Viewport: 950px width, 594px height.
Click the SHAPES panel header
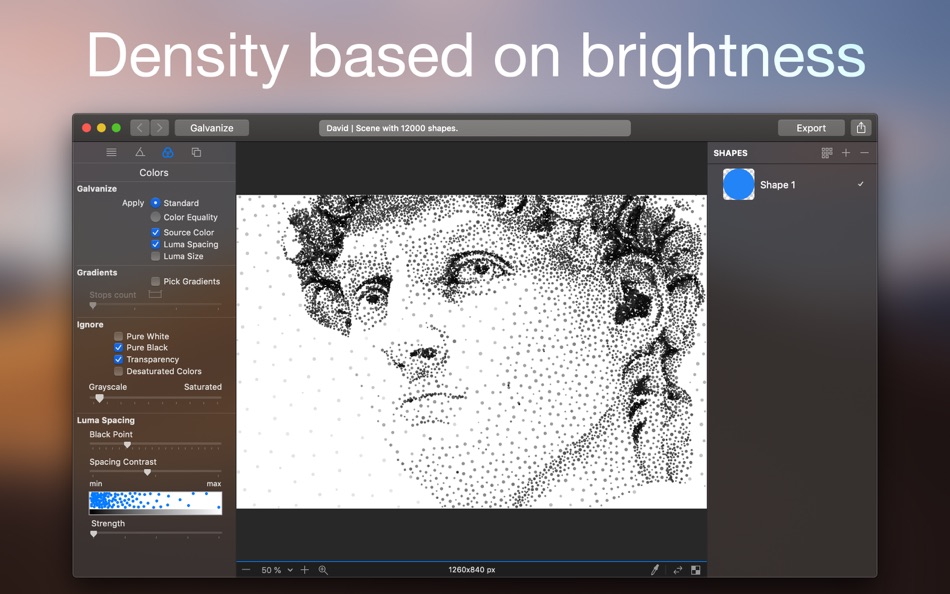tap(731, 153)
